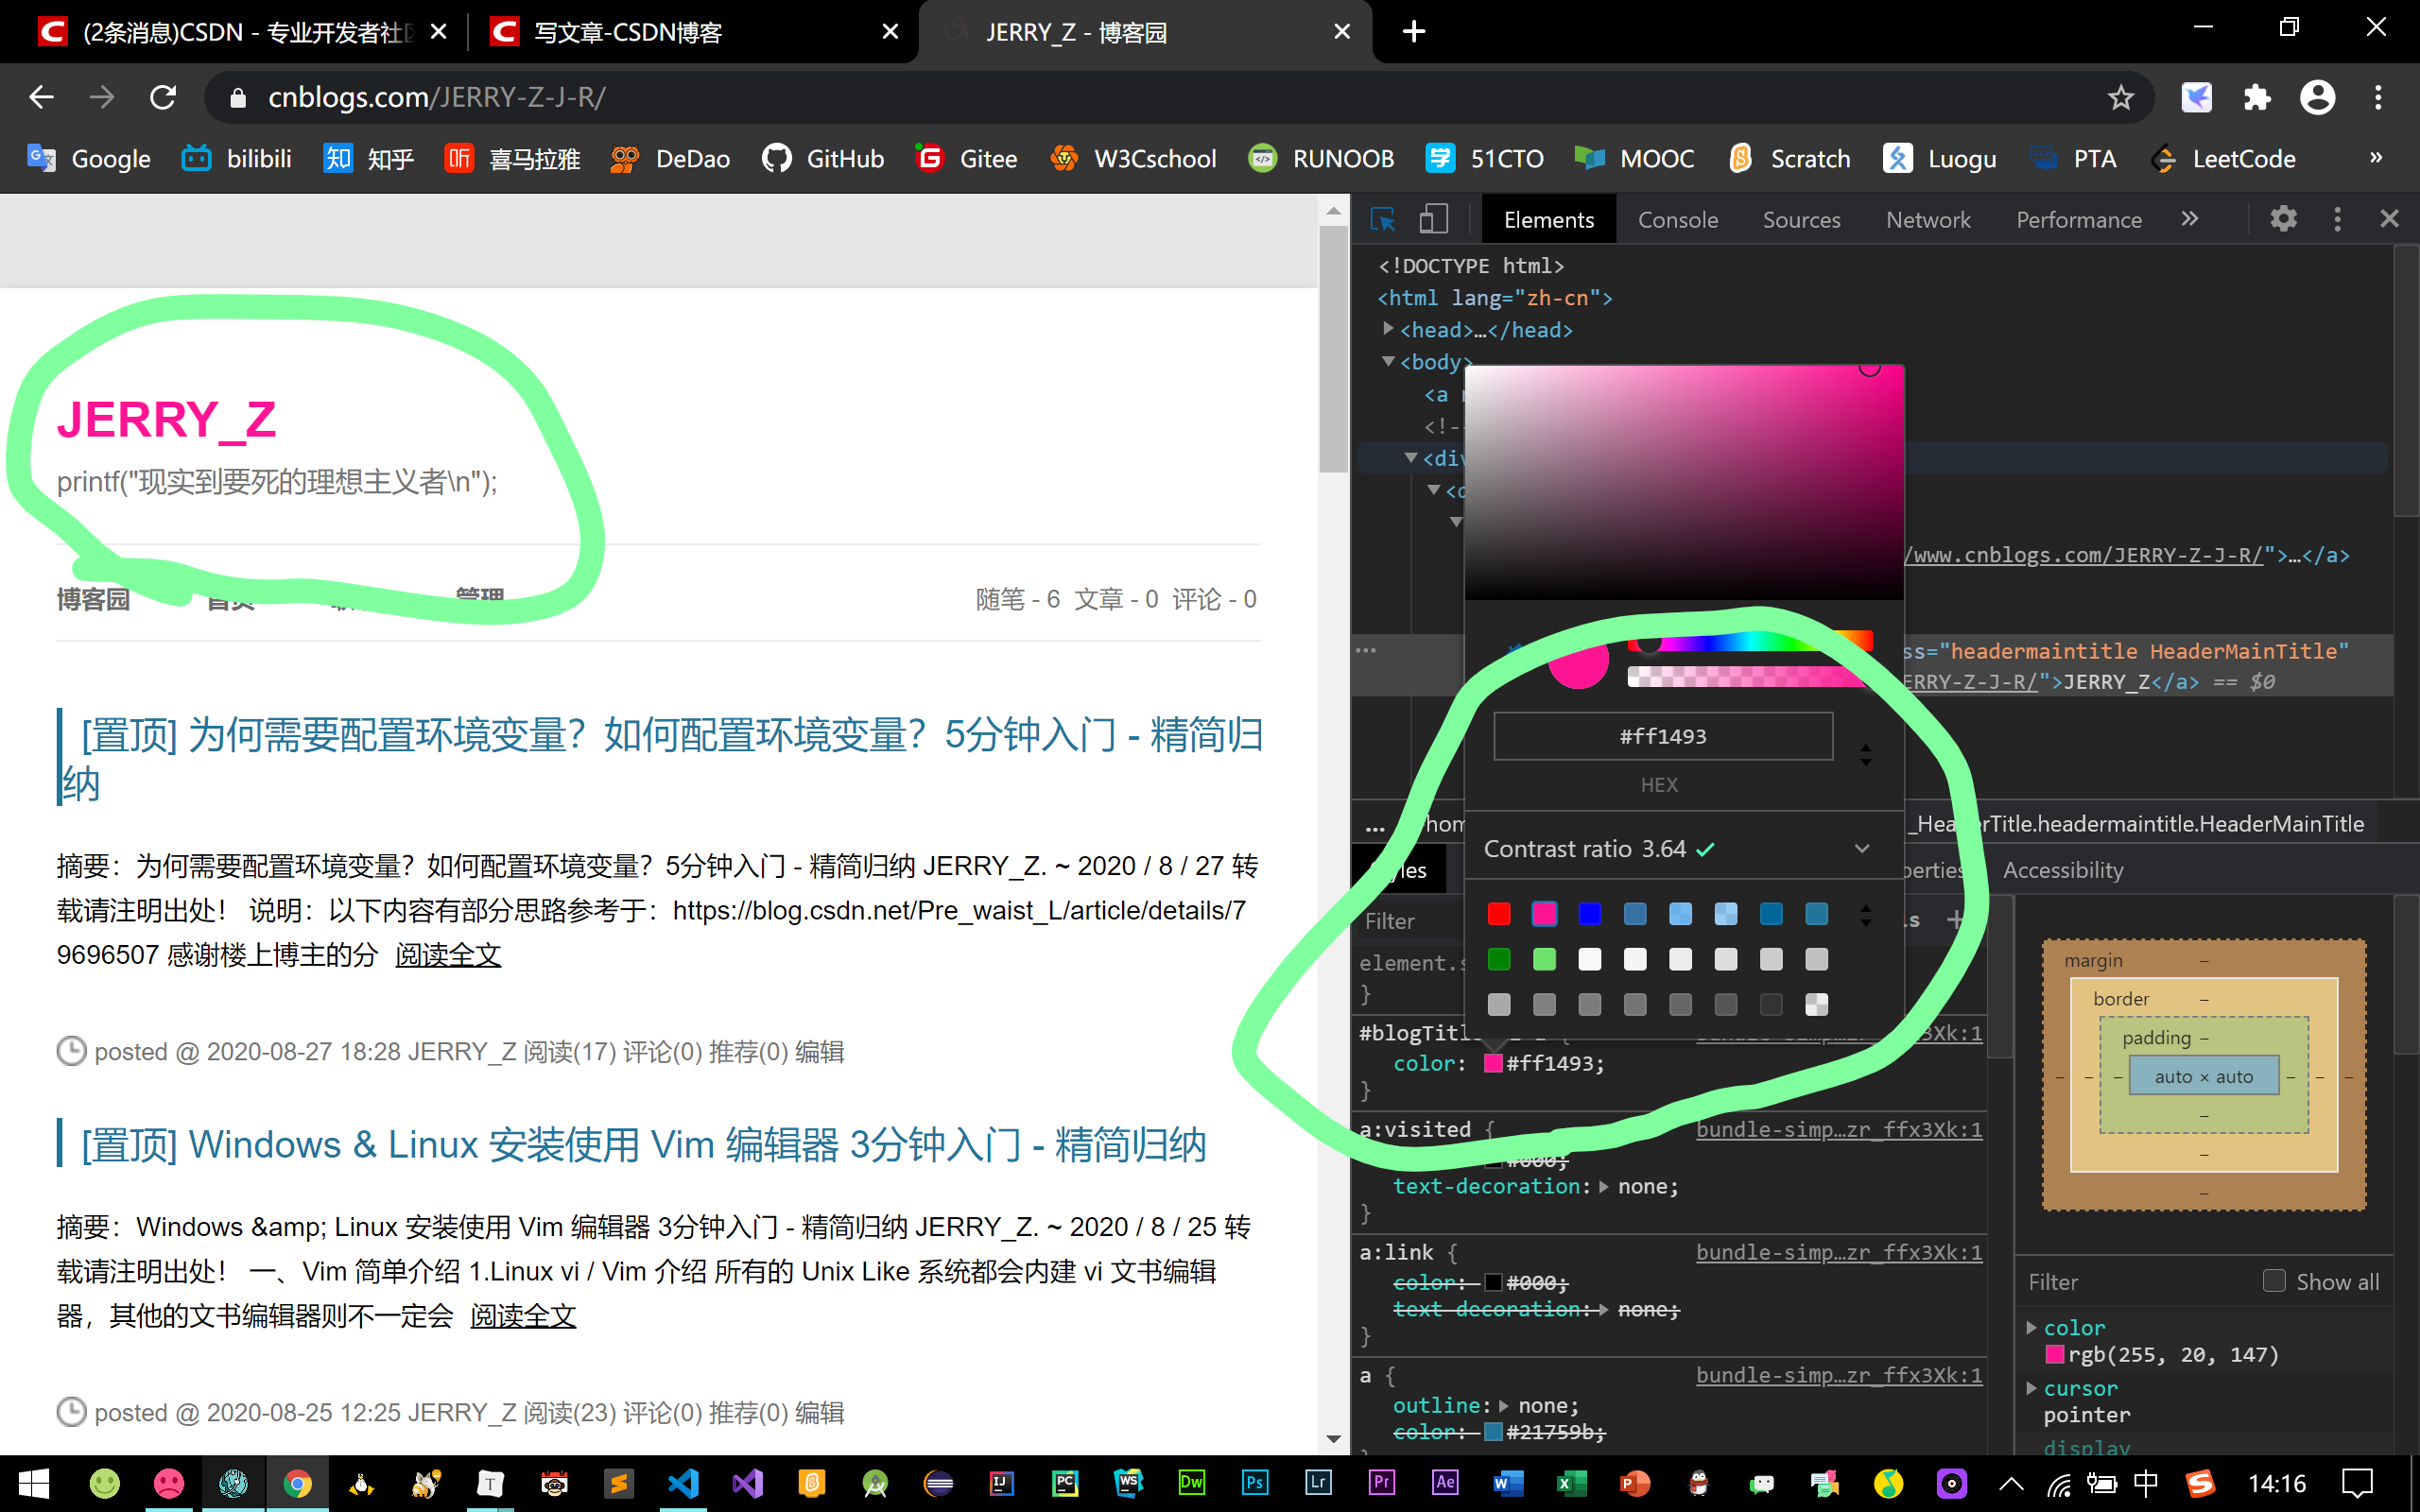
Task: Click the #ff1493 hex color input field
Action: tap(1660, 735)
